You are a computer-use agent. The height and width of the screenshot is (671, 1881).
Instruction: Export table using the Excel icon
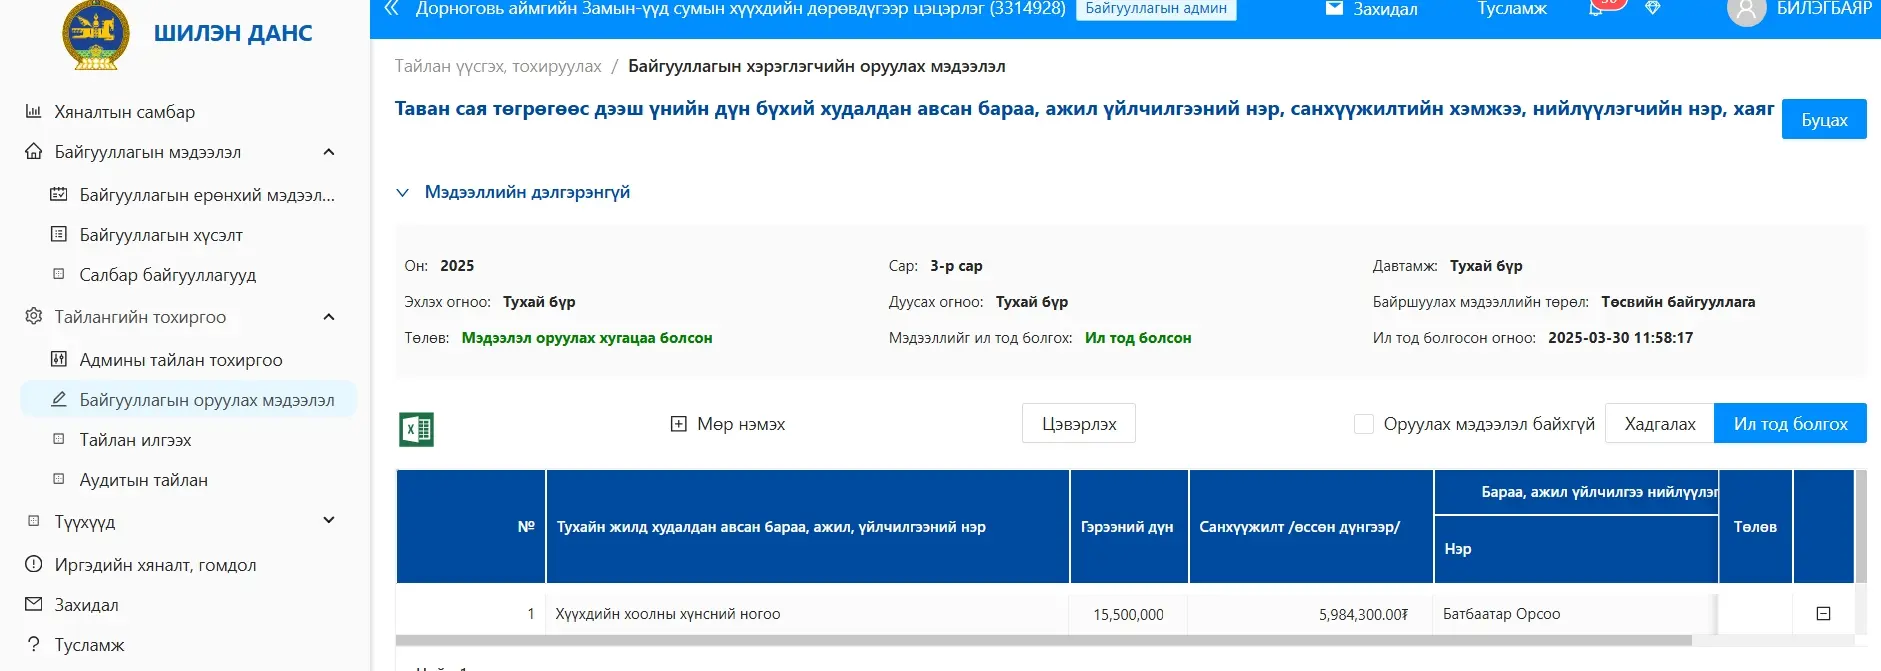[x=417, y=429]
